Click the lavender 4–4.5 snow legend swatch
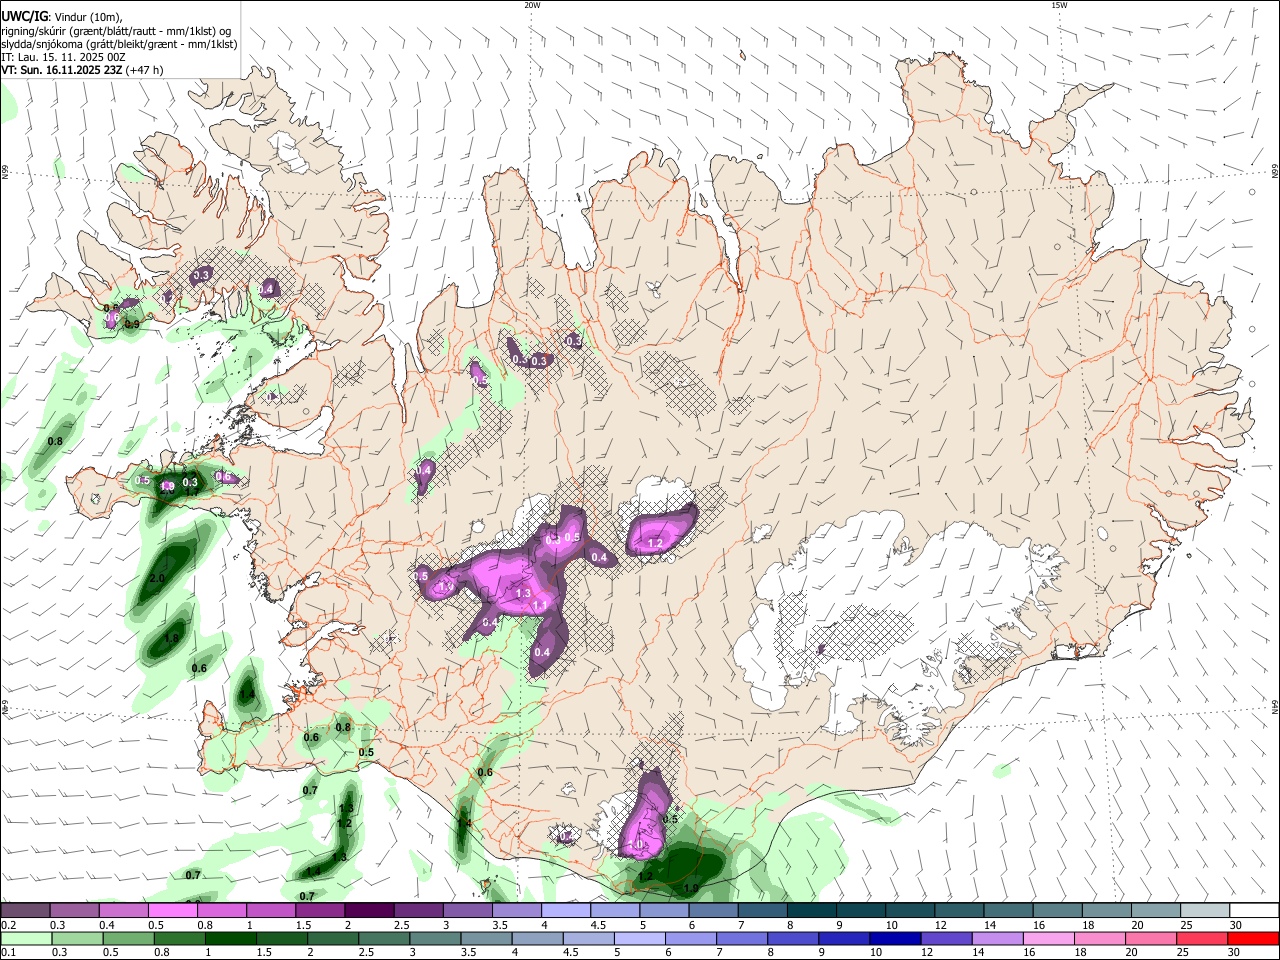Viewport: 1280px width, 960px height. (566, 911)
